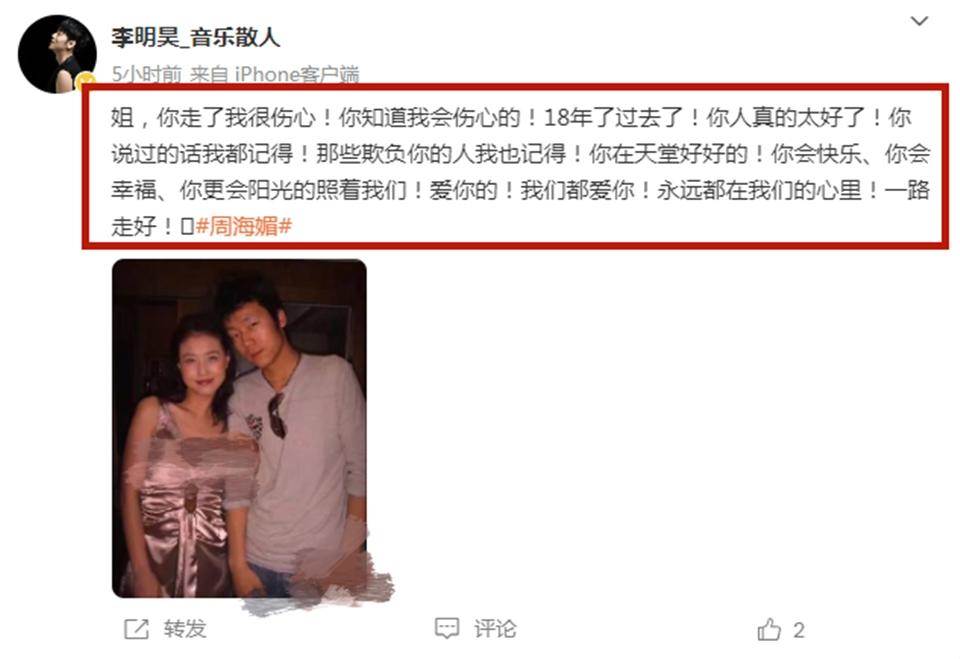The image size is (960, 659).
Task: Click the post line starting 说过的话我都记得
Action: [520, 153]
